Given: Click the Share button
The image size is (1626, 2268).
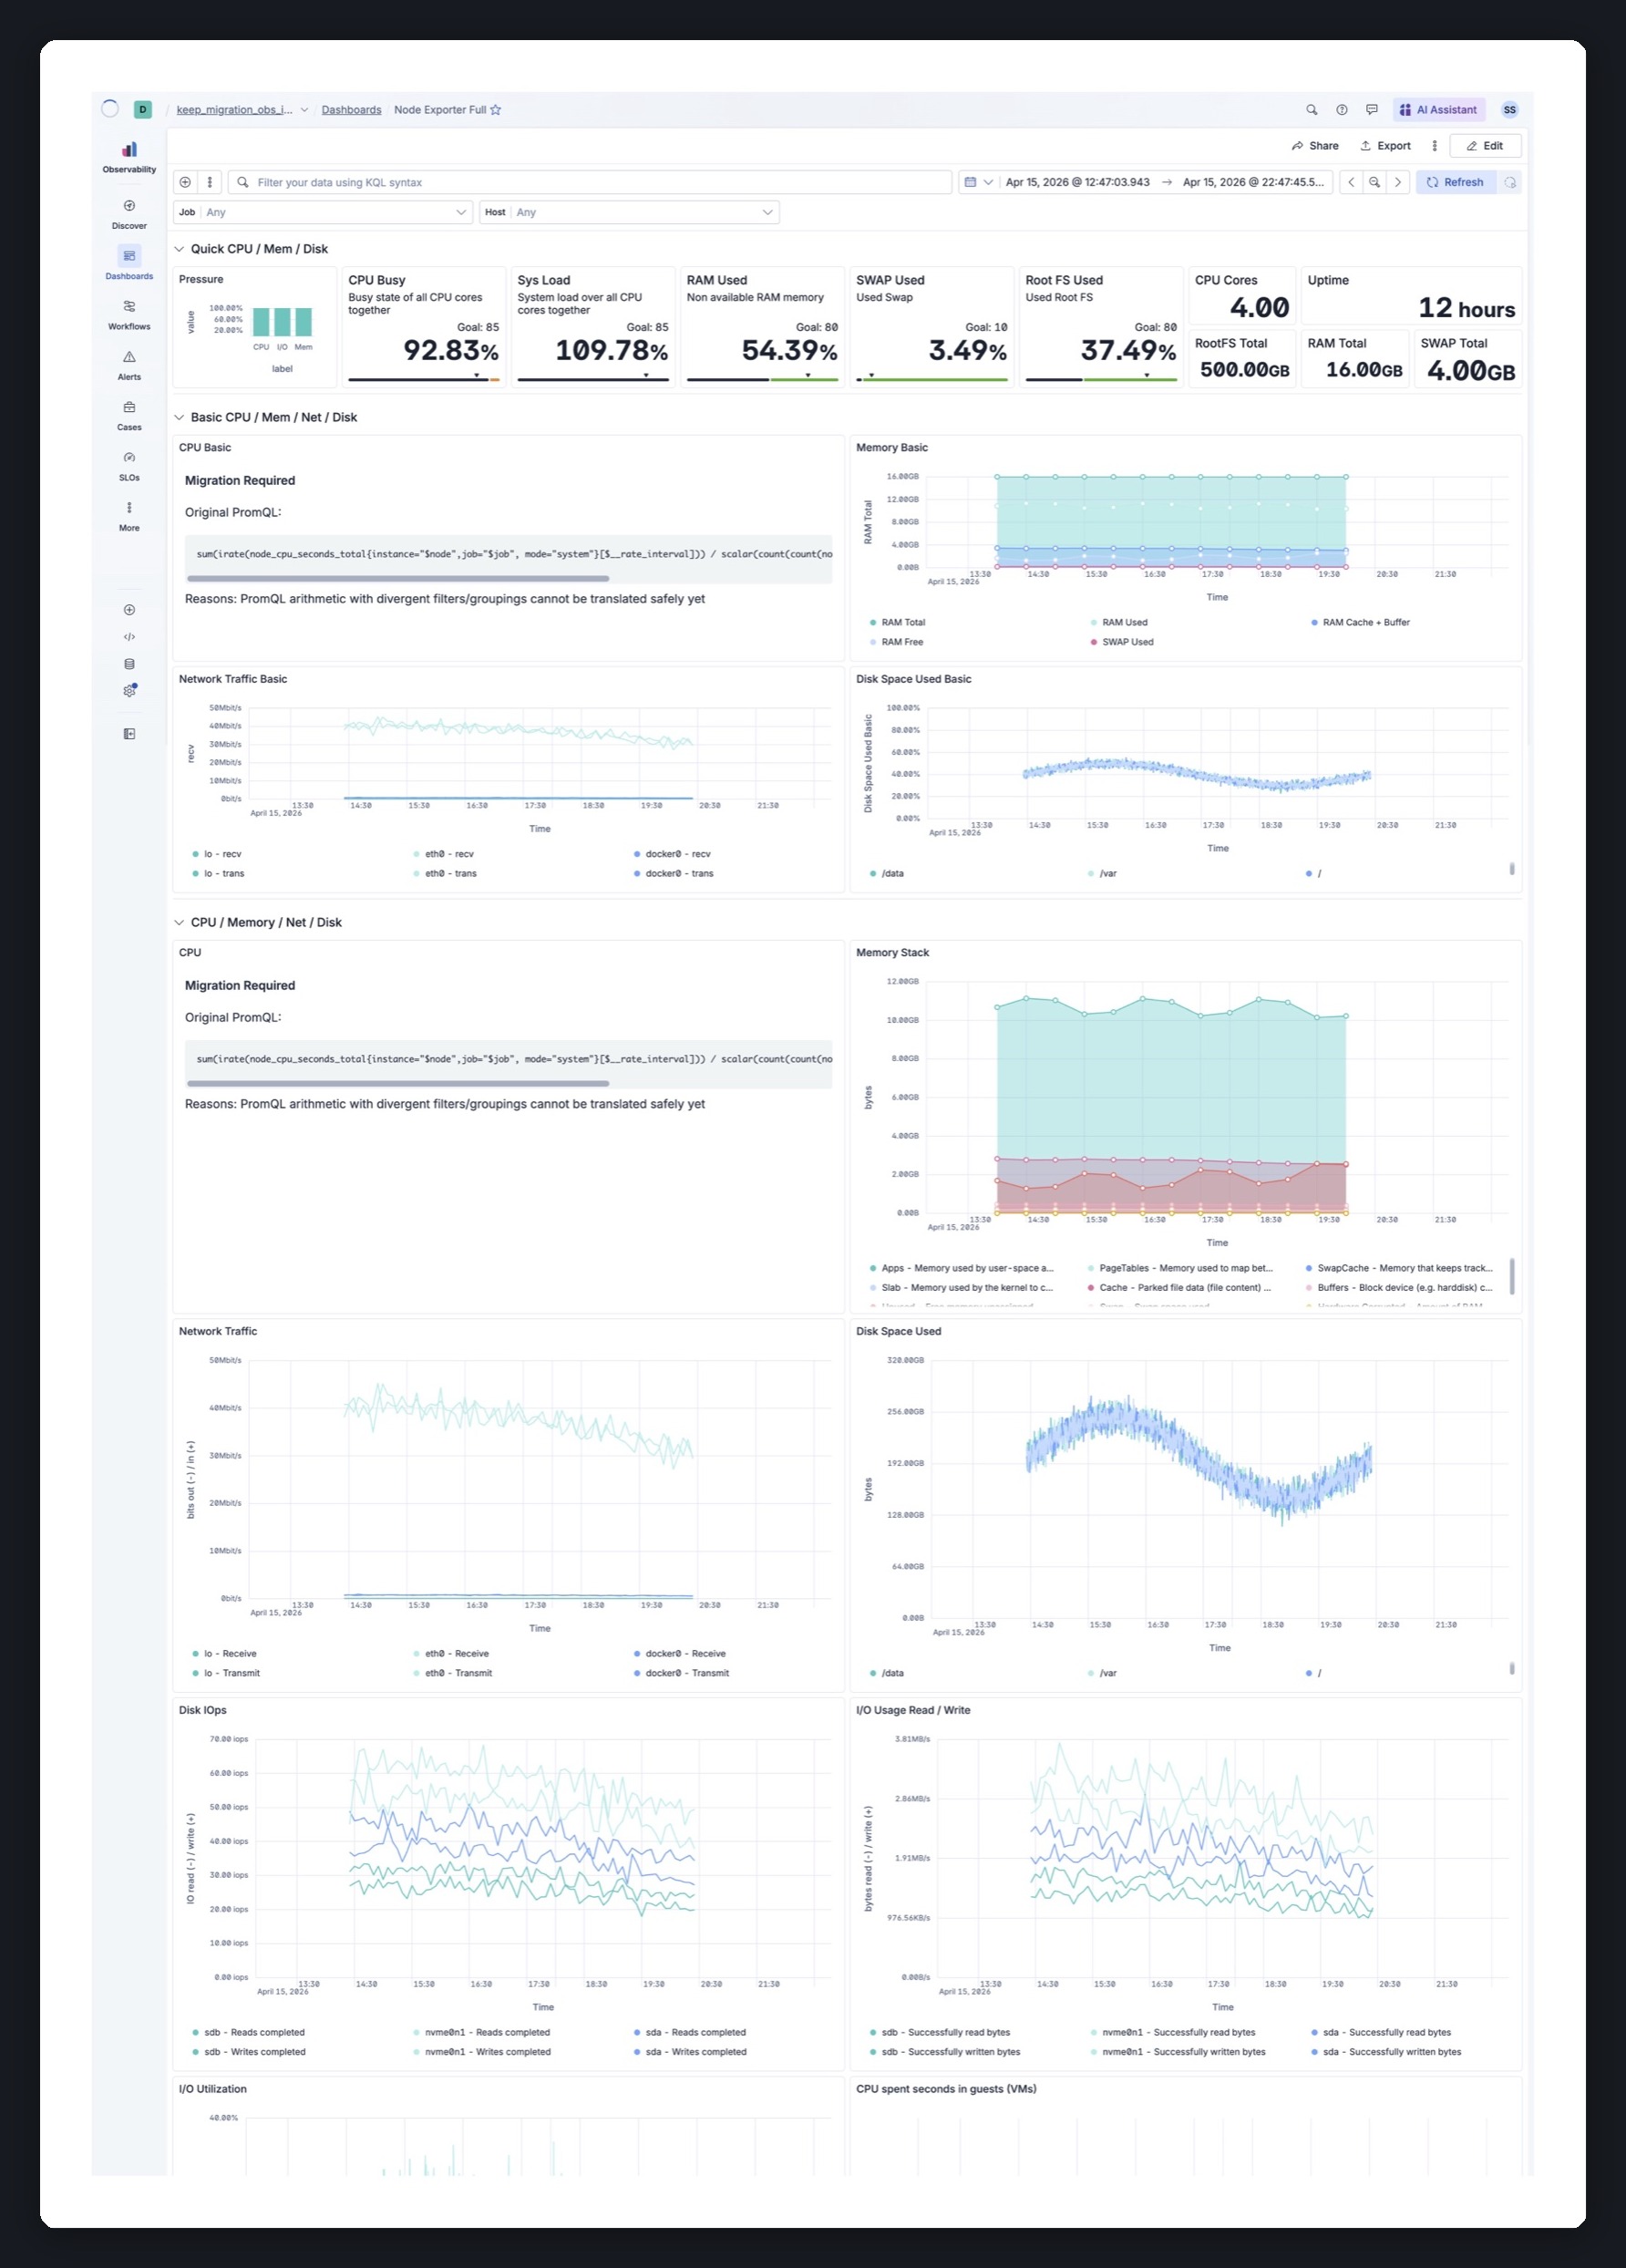Looking at the screenshot, I should pos(1315,146).
